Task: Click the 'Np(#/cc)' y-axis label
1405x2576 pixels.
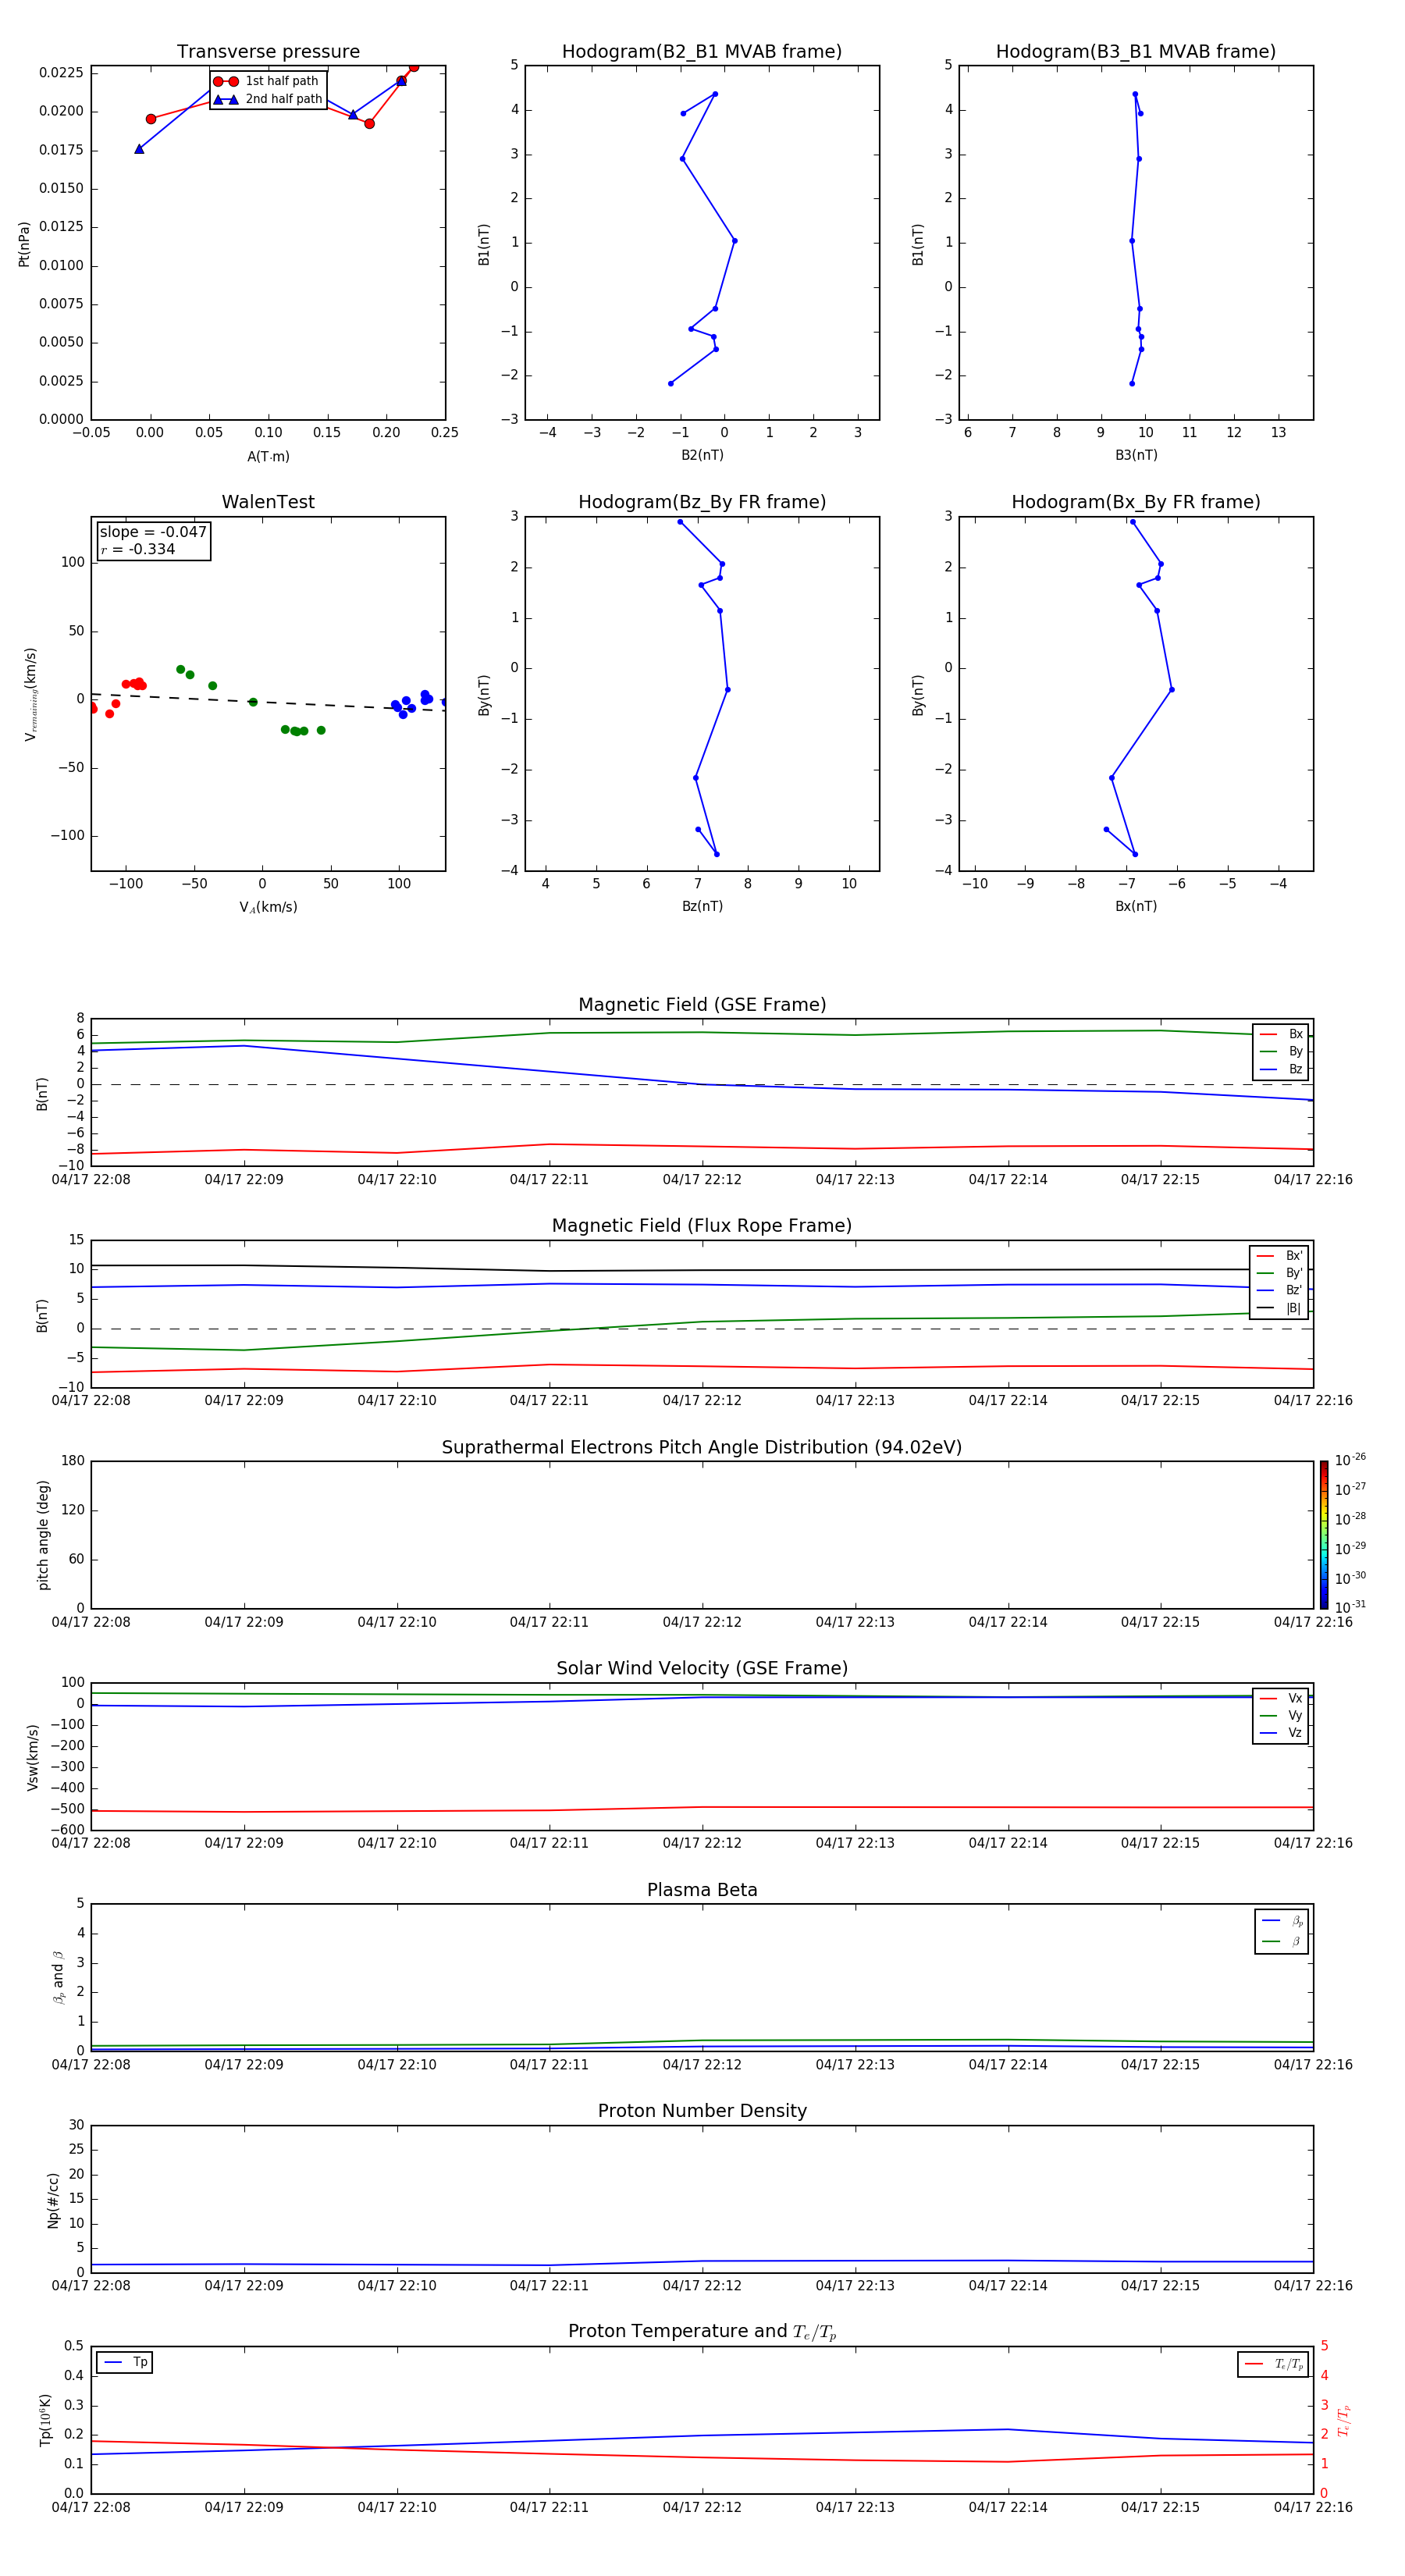Action: (x=53, y=2199)
